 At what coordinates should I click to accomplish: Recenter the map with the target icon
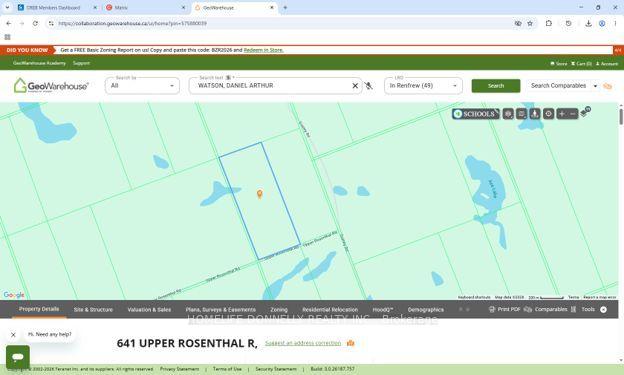(548, 114)
